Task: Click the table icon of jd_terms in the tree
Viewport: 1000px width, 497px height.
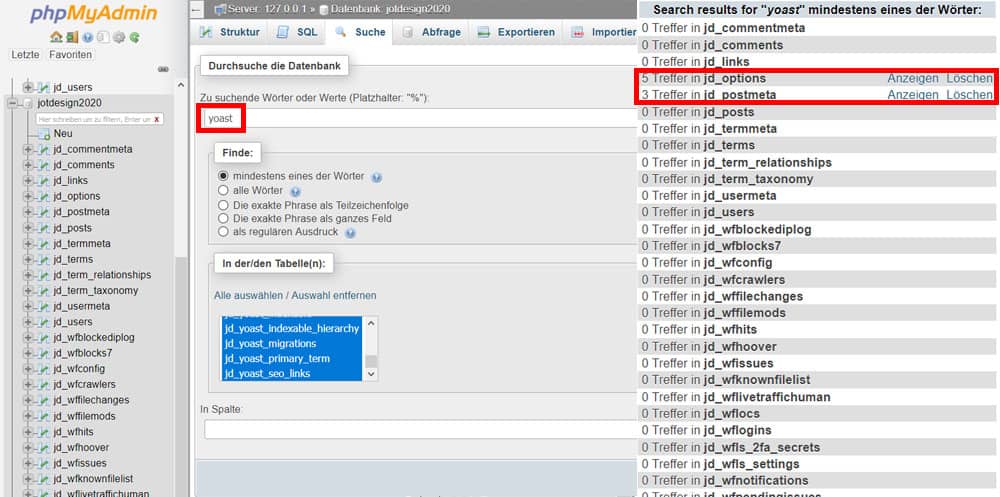Action: tap(44, 259)
